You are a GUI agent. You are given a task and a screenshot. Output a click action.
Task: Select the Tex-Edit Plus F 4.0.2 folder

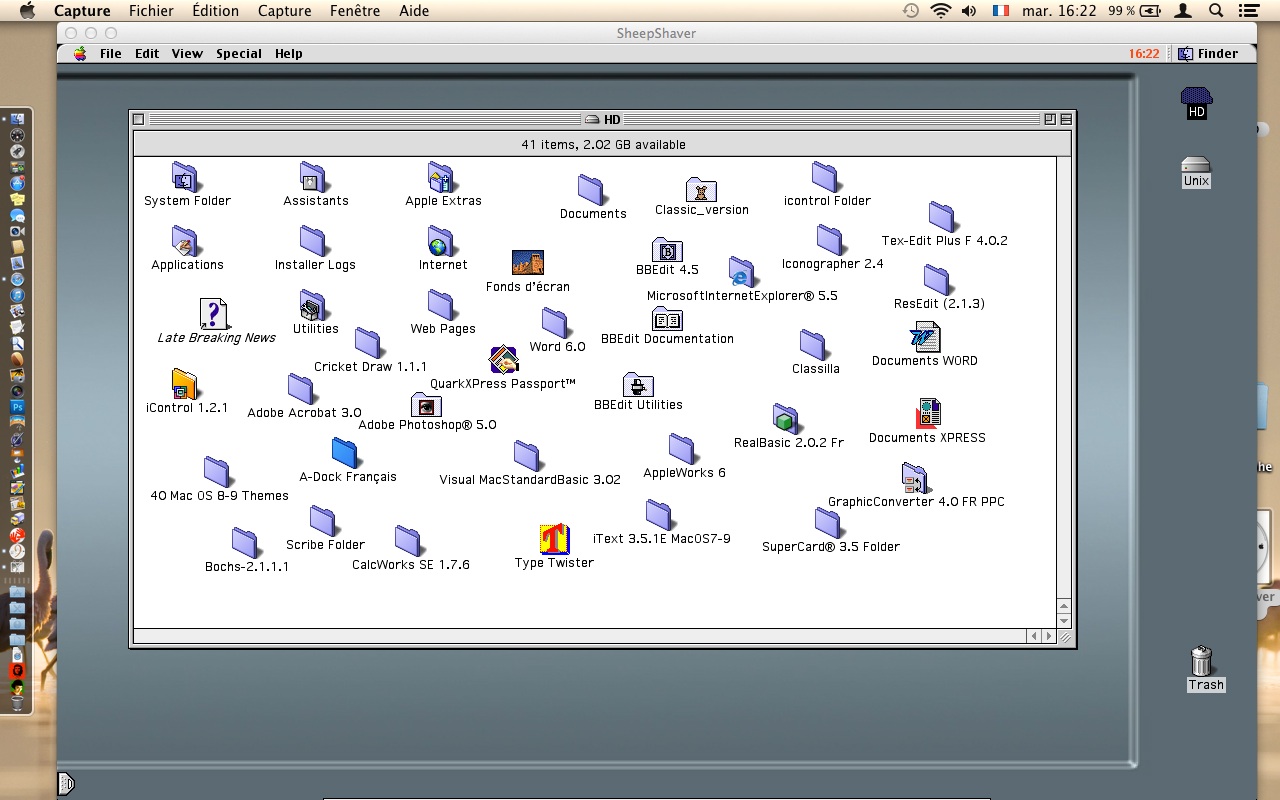pos(943,217)
